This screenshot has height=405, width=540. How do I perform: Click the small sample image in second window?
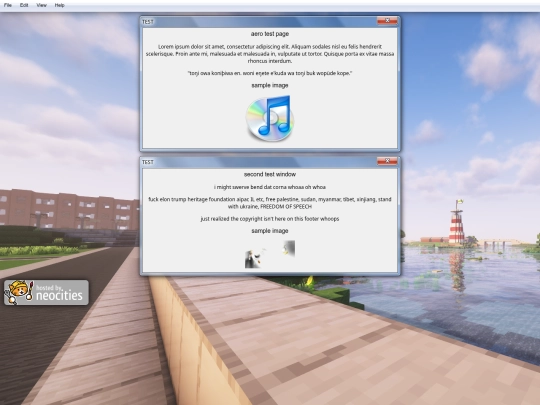click(x=270, y=255)
